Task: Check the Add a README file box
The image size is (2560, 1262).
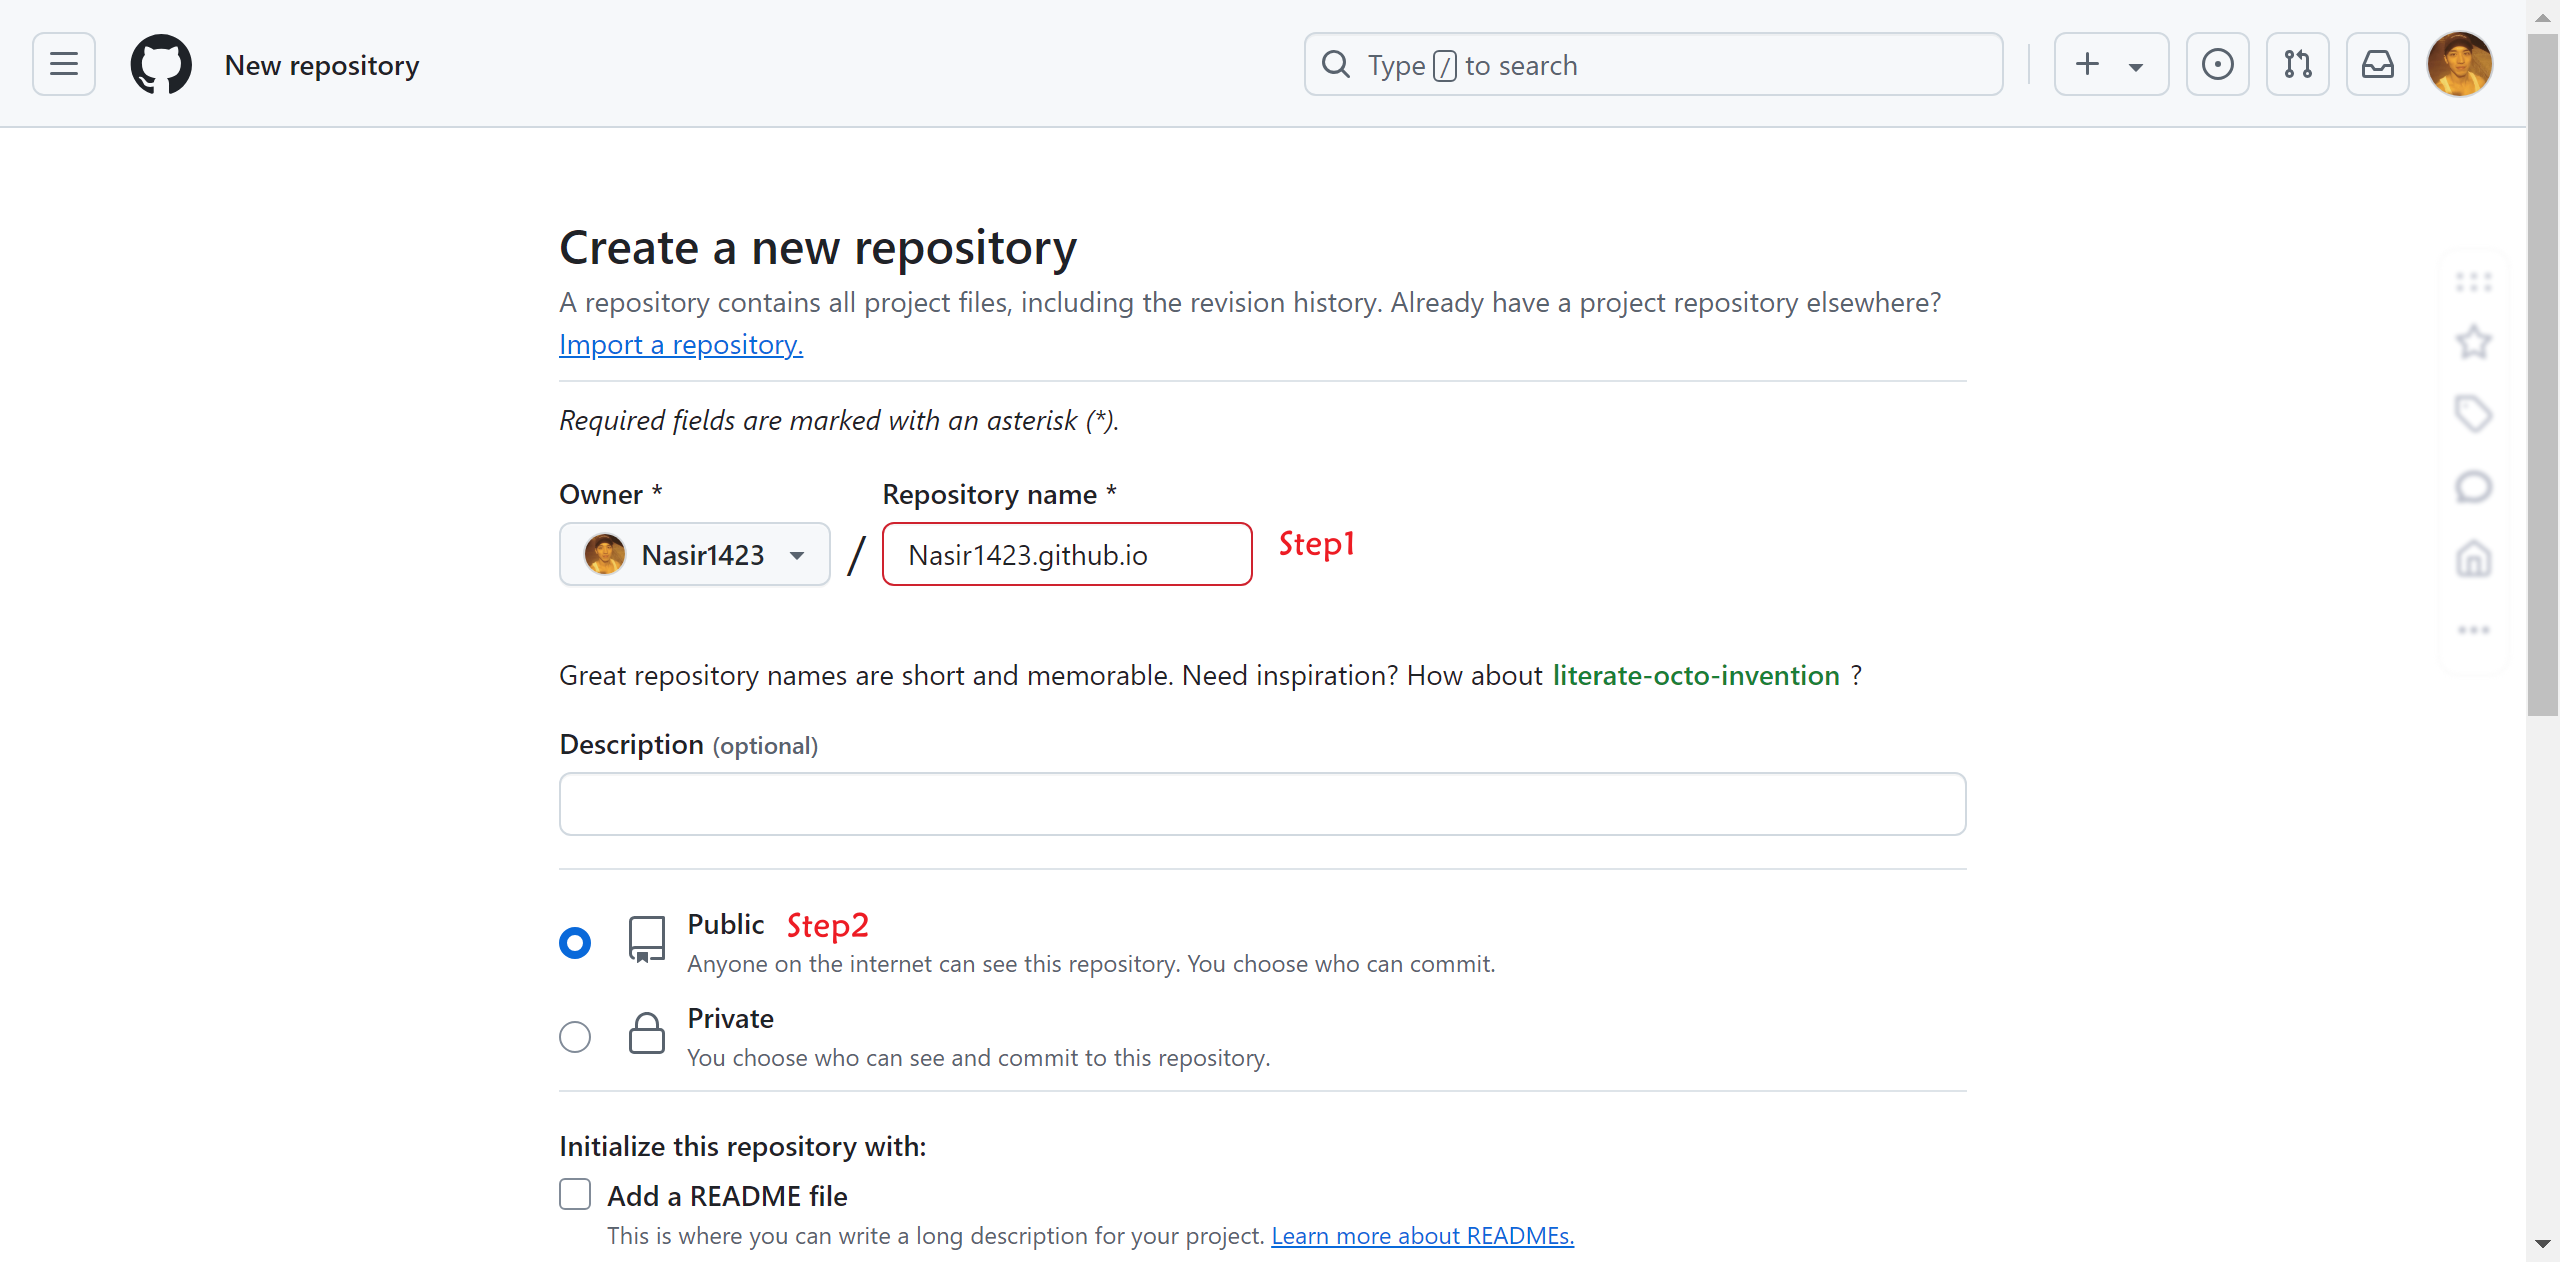Action: (x=575, y=1194)
